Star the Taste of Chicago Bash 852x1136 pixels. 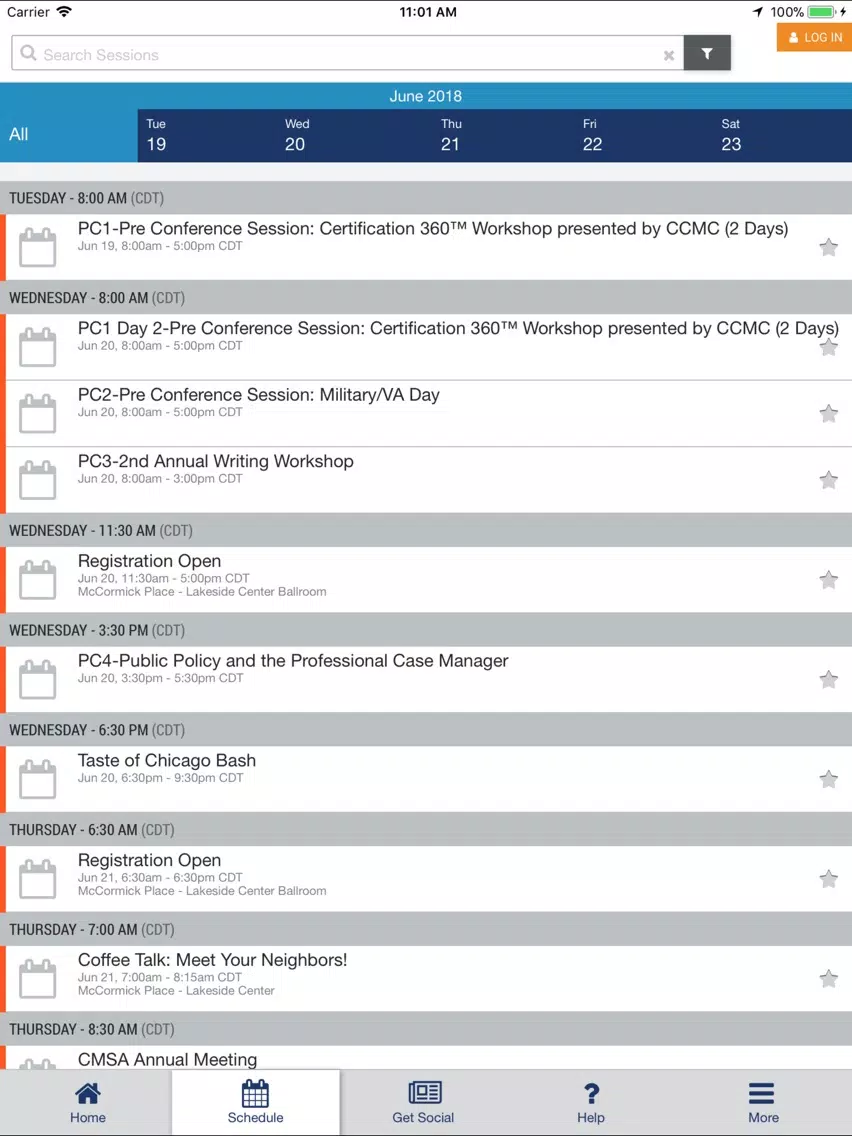point(828,780)
